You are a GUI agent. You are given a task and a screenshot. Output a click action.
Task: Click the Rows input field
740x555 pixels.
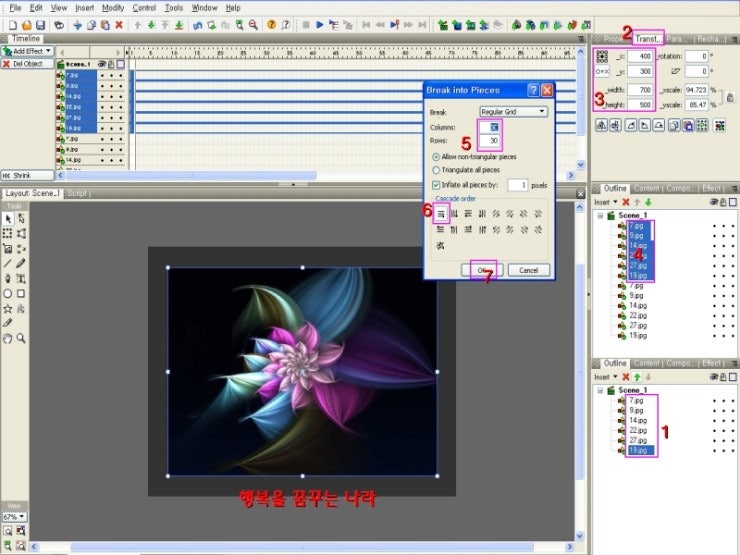pyautogui.click(x=490, y=141)
